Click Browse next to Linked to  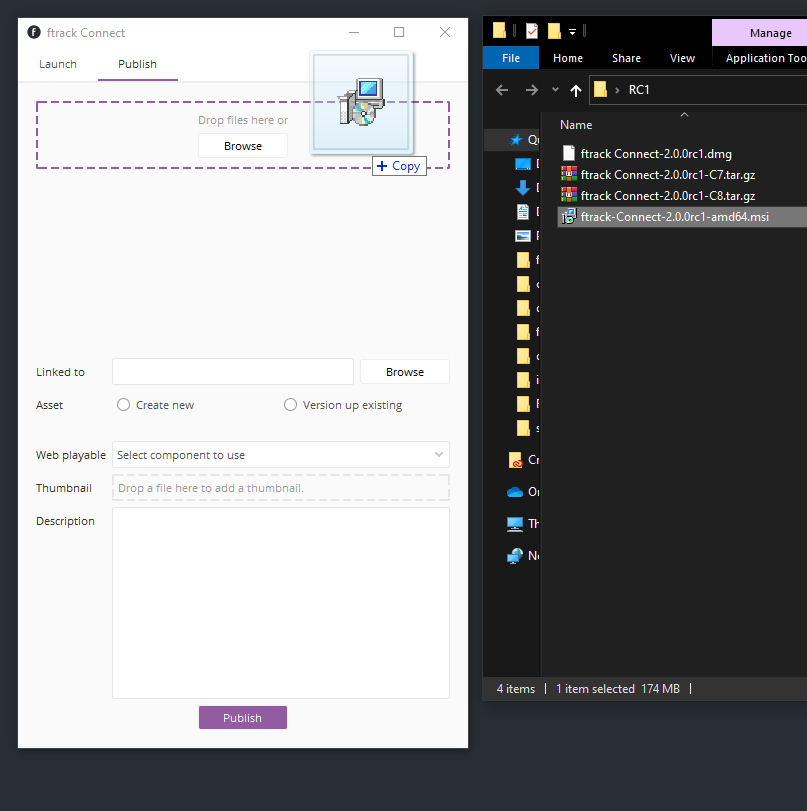(x=405, y=372)
